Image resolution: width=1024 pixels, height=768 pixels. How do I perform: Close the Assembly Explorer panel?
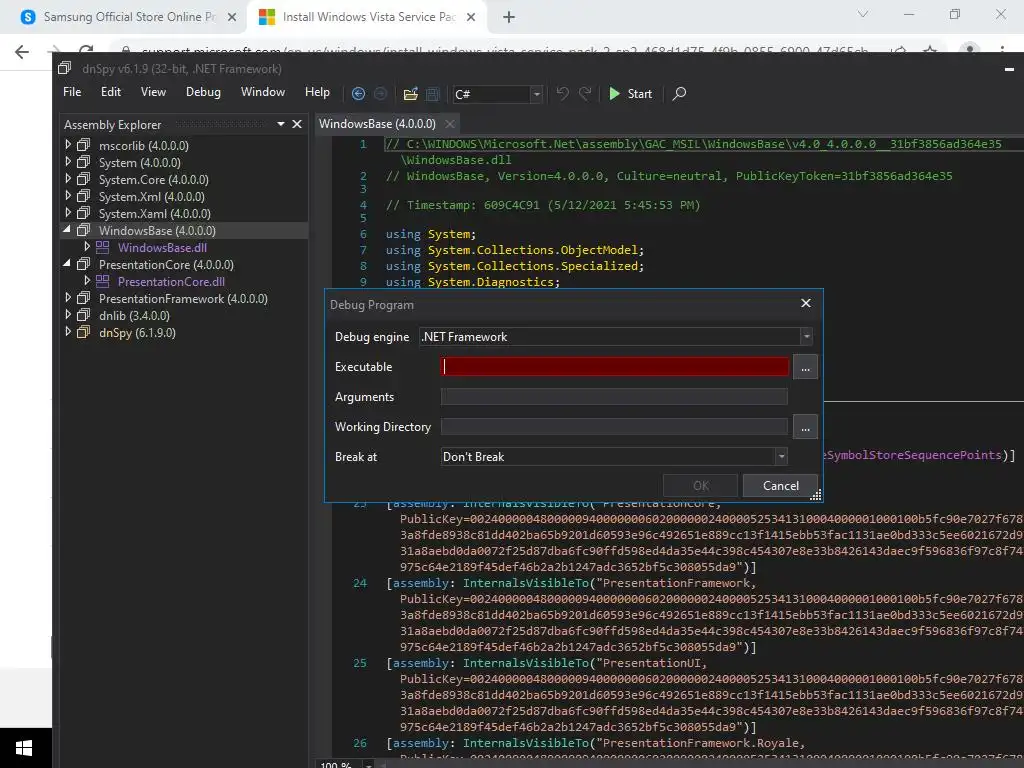click(296, 123)
